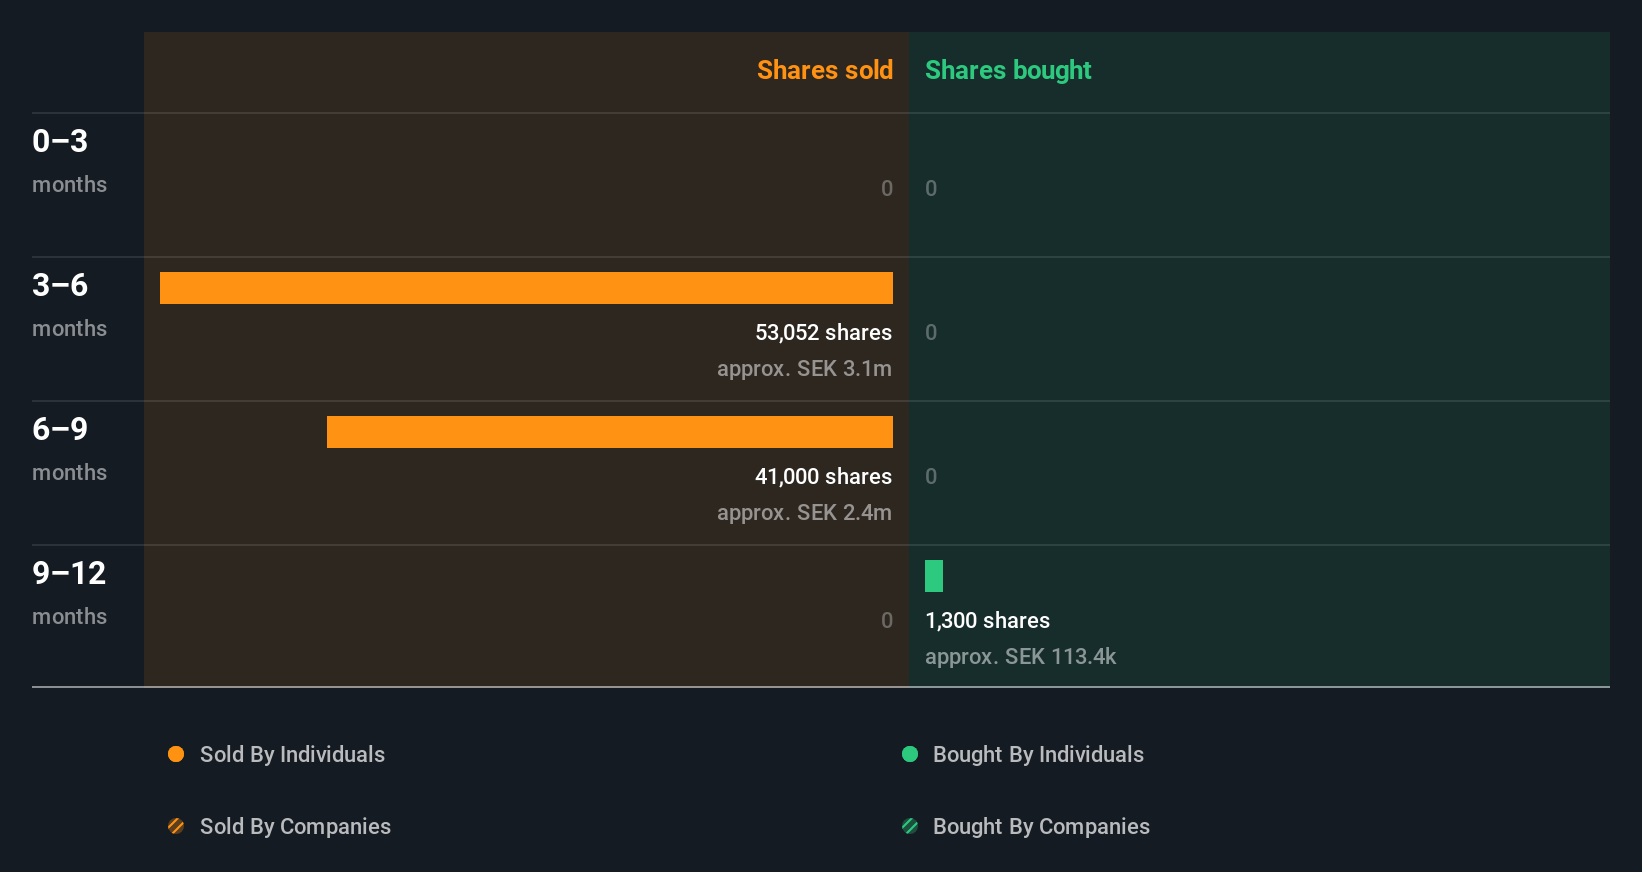
Task: Click the 0–3 months row label
Action: [x=70, y=161]
